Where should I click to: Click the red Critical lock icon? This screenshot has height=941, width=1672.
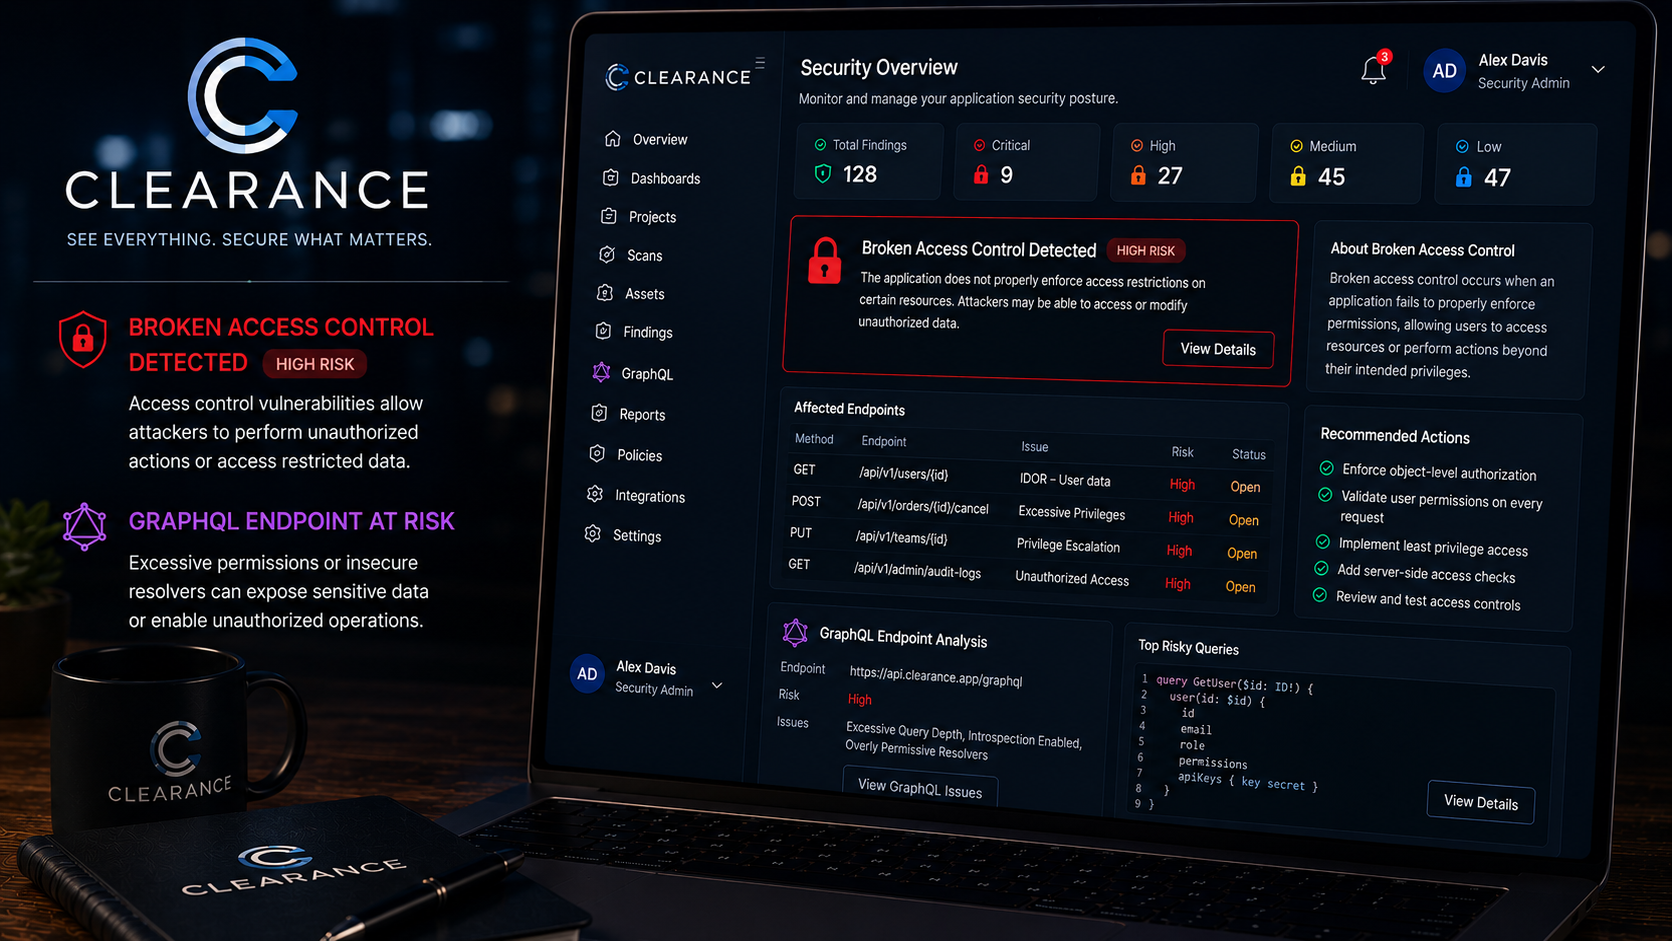tap(981, 175)
